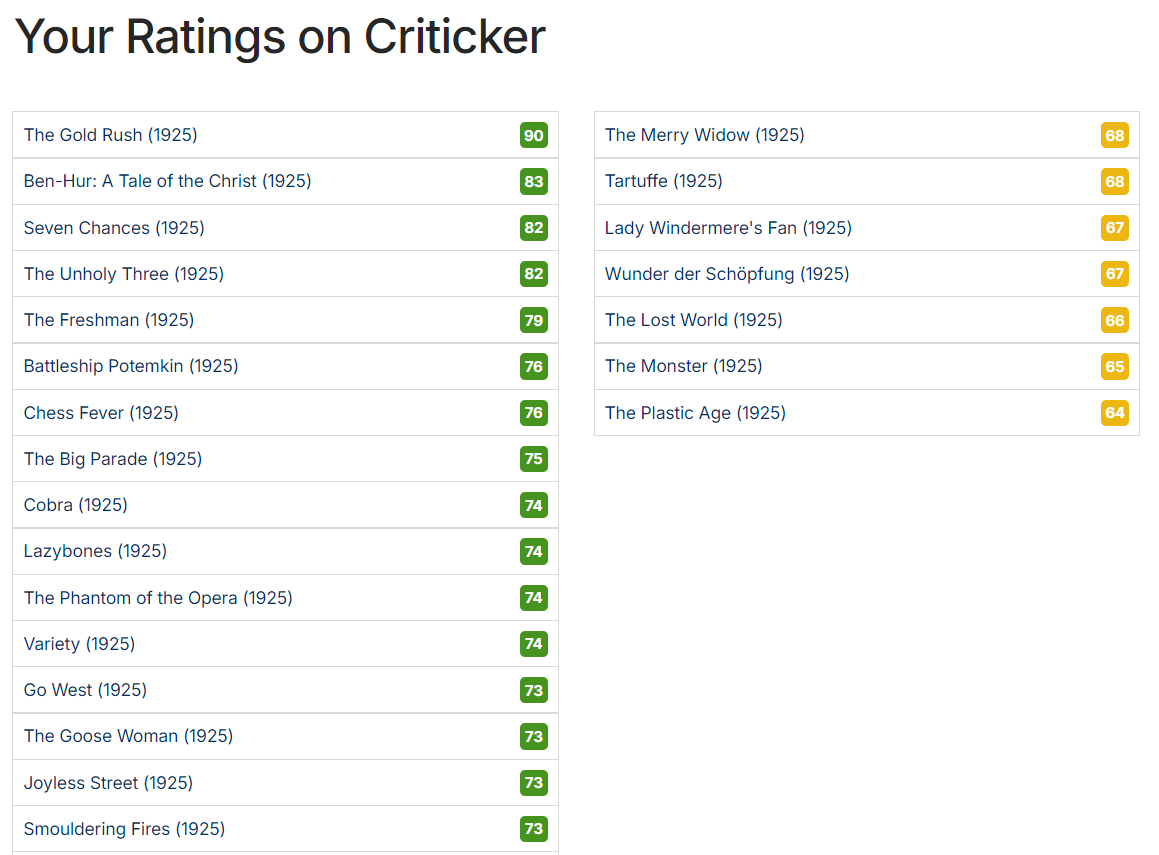
Task: Click Variety's green 74 score badge
Action: 534,644
